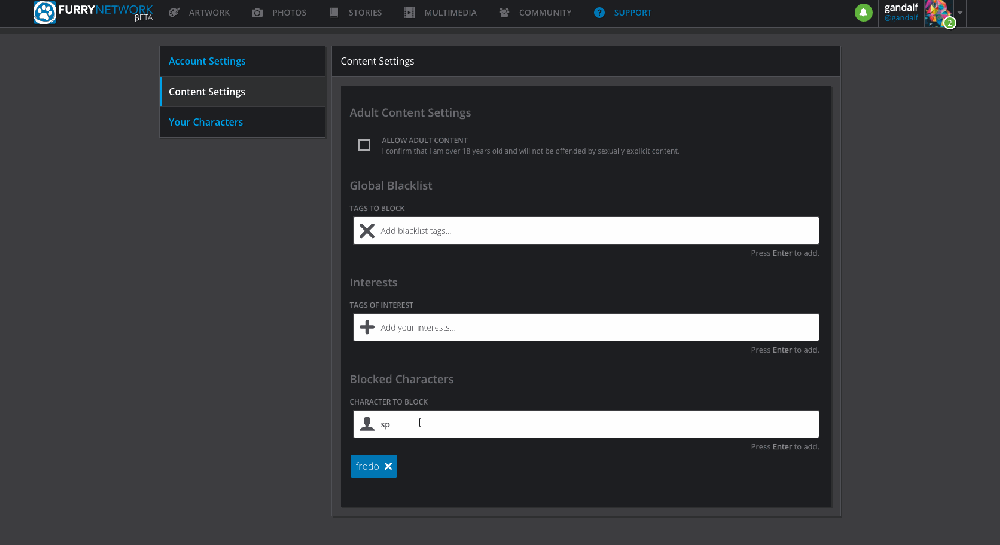Screen dimensions: 1000x545
Task: Click the Photos camera icon
Action: (258, 13)
